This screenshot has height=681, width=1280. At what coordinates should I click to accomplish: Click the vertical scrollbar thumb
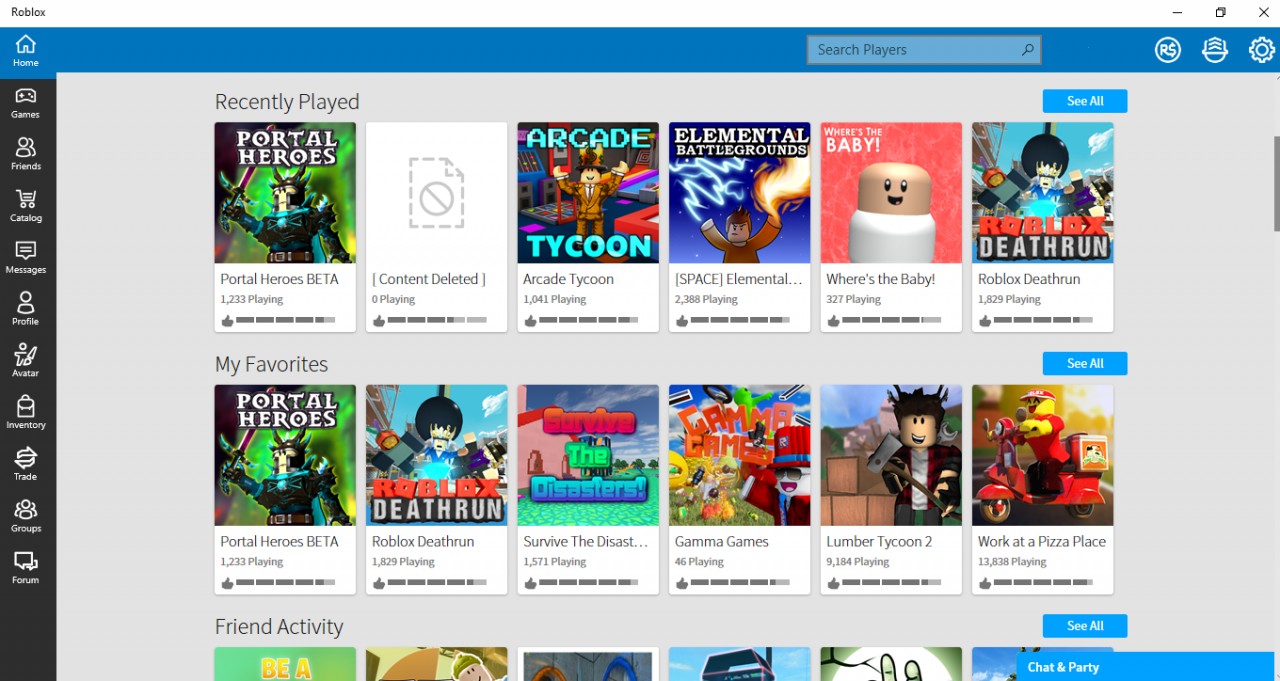(x=1276, y=183)
